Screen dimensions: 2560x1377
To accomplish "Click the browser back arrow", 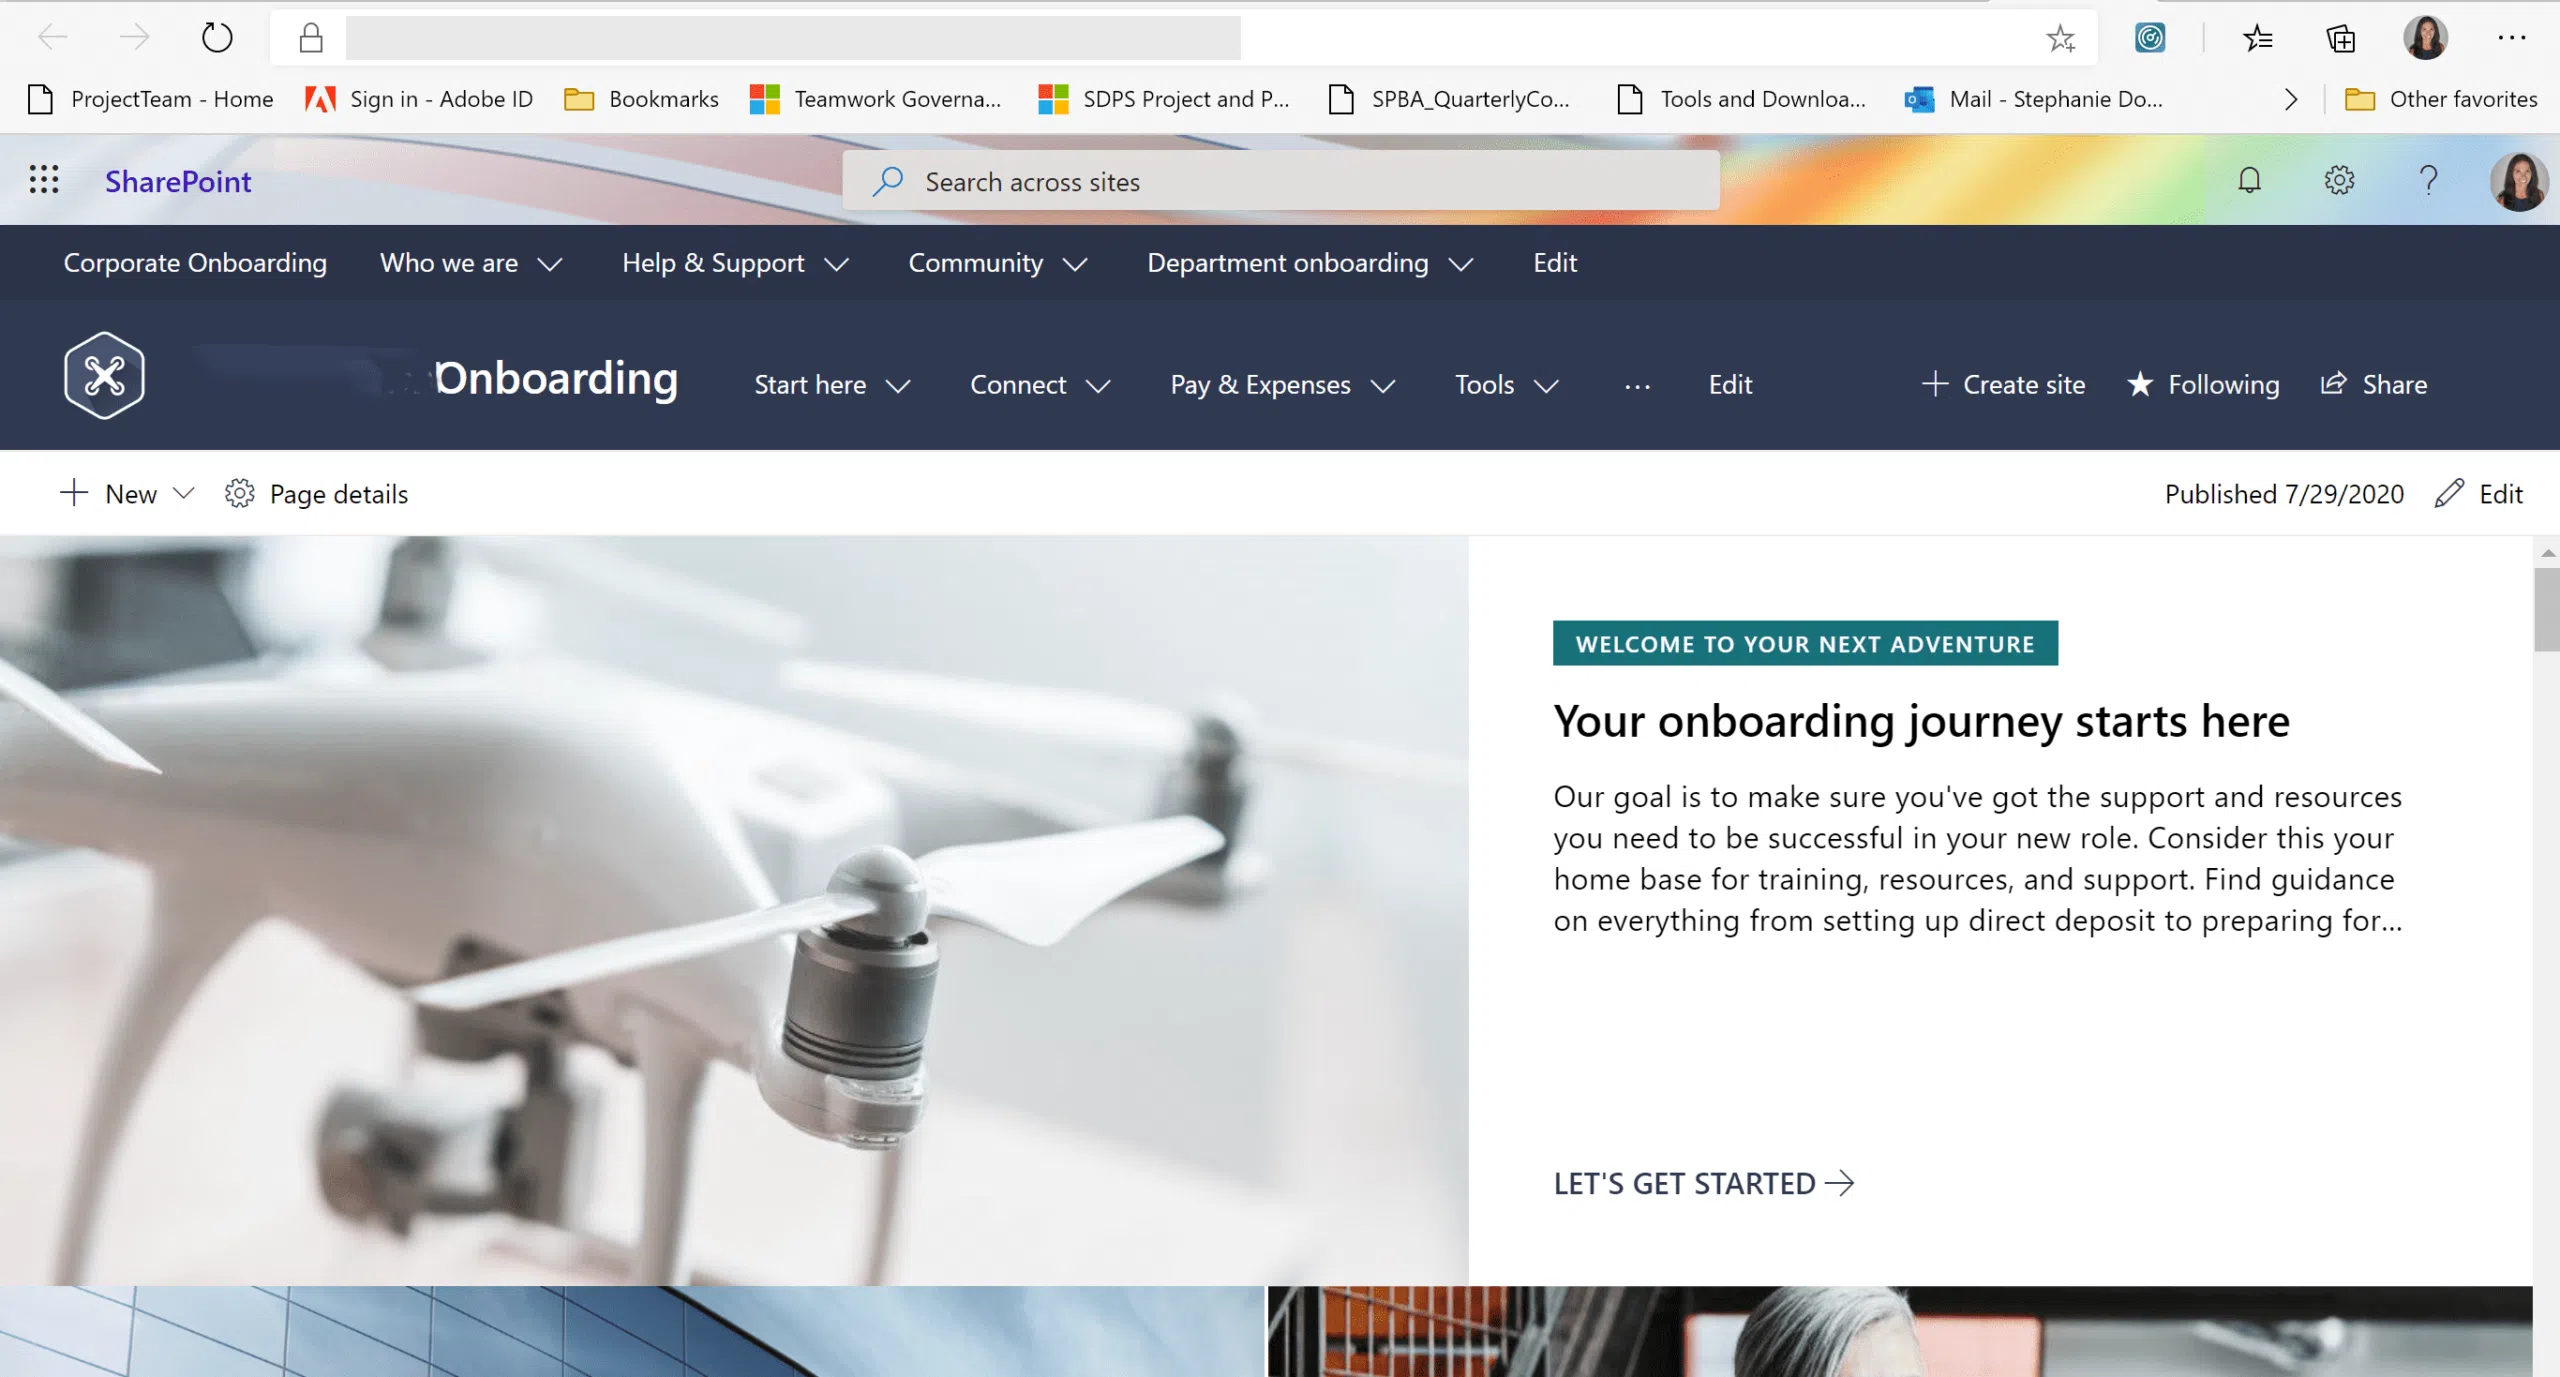I will tap(52, 38).
